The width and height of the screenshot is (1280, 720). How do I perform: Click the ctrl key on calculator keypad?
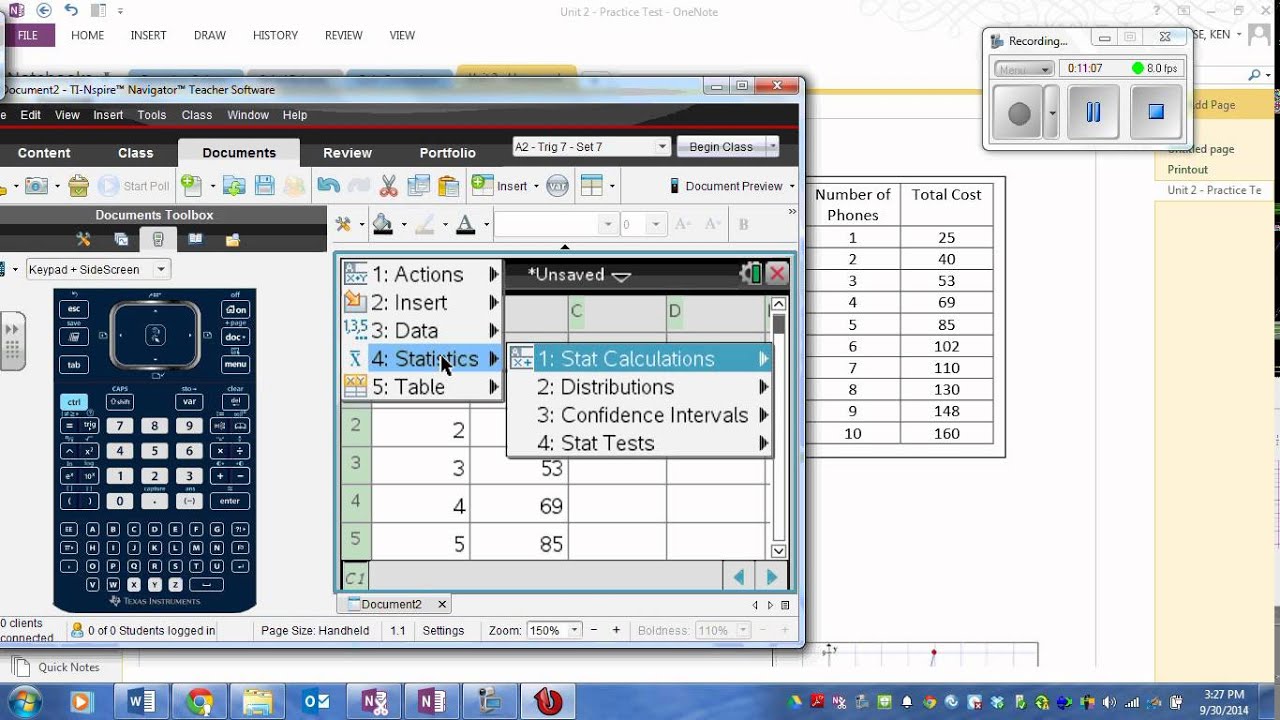click(x=74, y=402)
